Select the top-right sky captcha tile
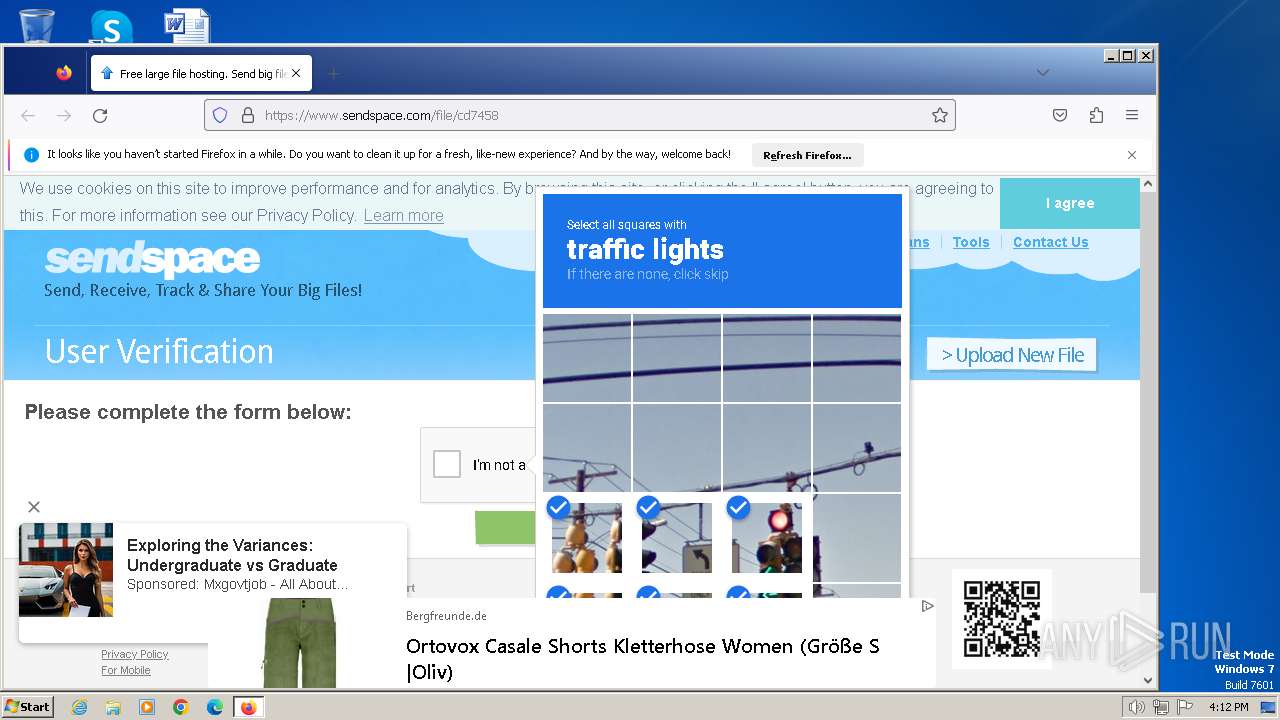The image size is (1280, 720). pos(857,358)
